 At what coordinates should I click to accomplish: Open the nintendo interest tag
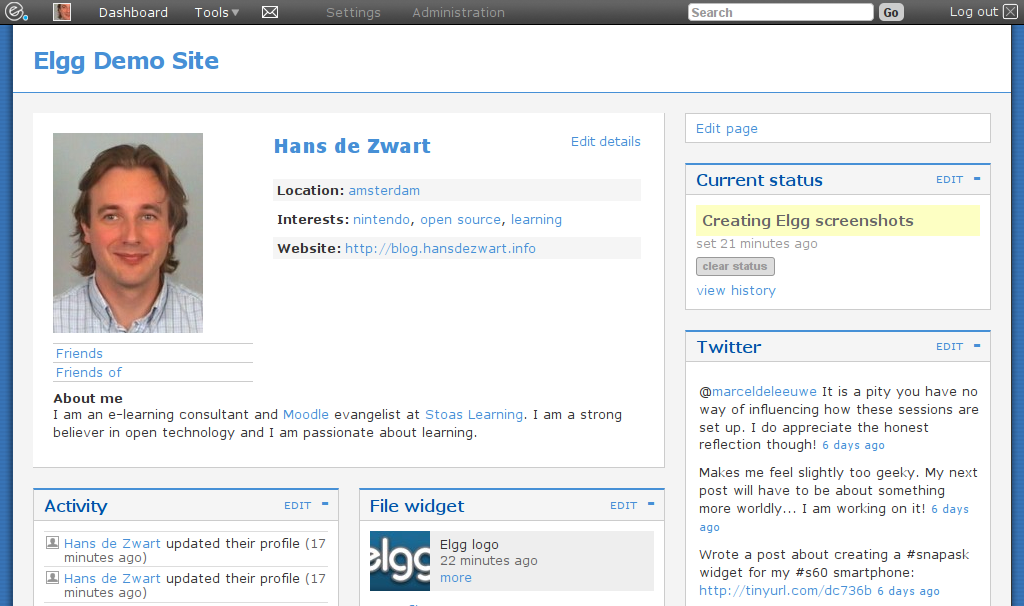381,219
